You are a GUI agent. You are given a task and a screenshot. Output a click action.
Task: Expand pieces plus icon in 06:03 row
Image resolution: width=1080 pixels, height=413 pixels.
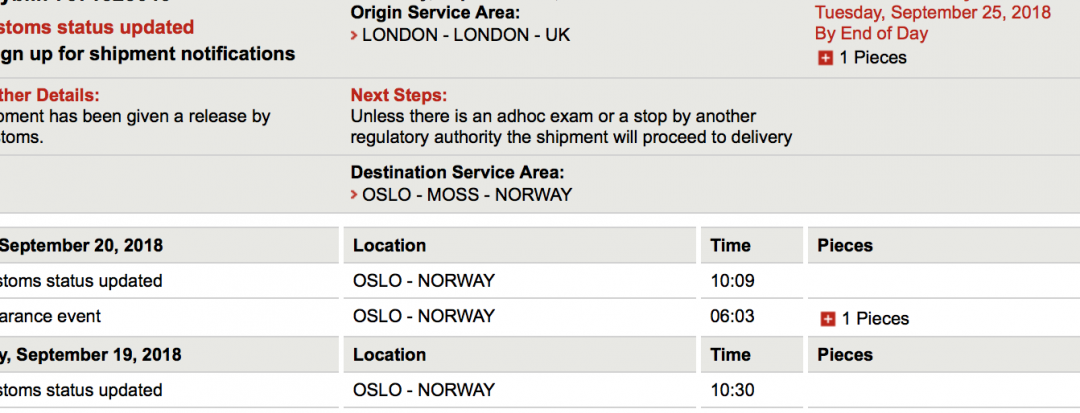pyautogui.click(x=827, y=319)
